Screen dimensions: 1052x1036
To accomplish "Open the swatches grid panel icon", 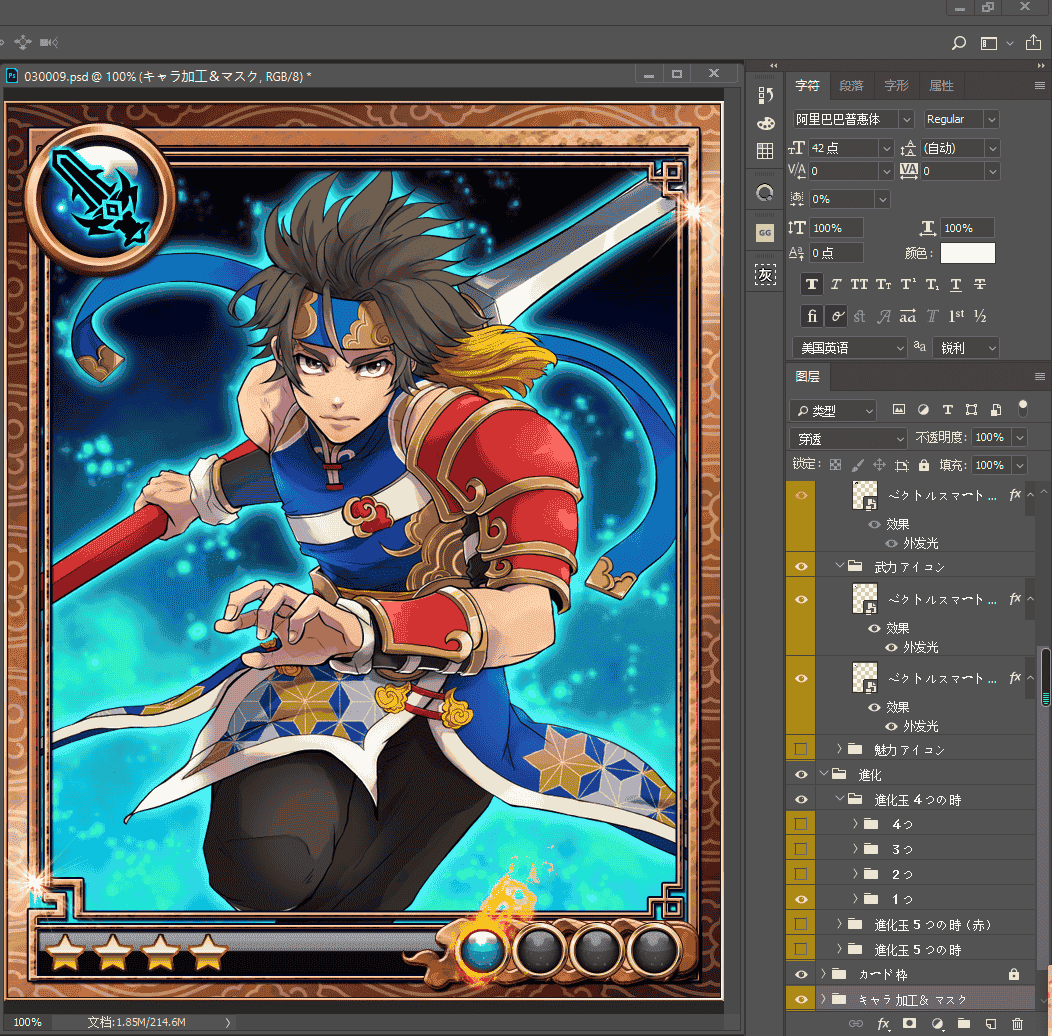I will [x=765, y=151].
